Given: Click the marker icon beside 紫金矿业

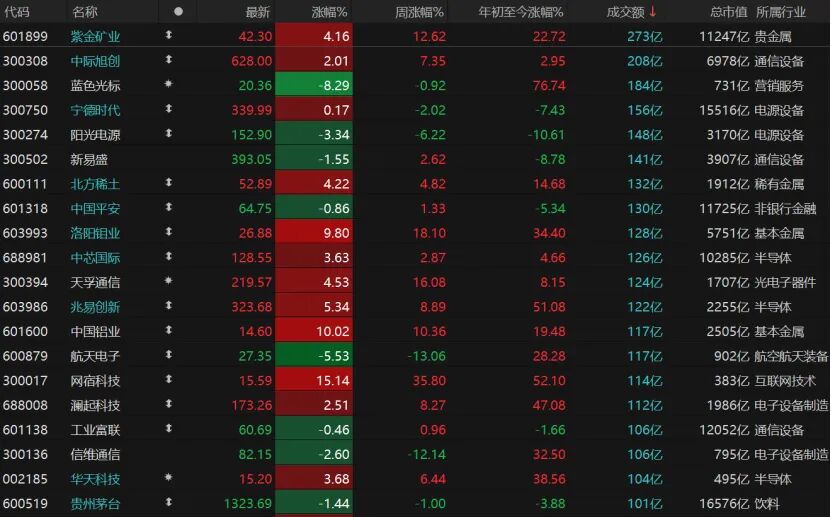Looking at the screenshot, I should 168,36.
